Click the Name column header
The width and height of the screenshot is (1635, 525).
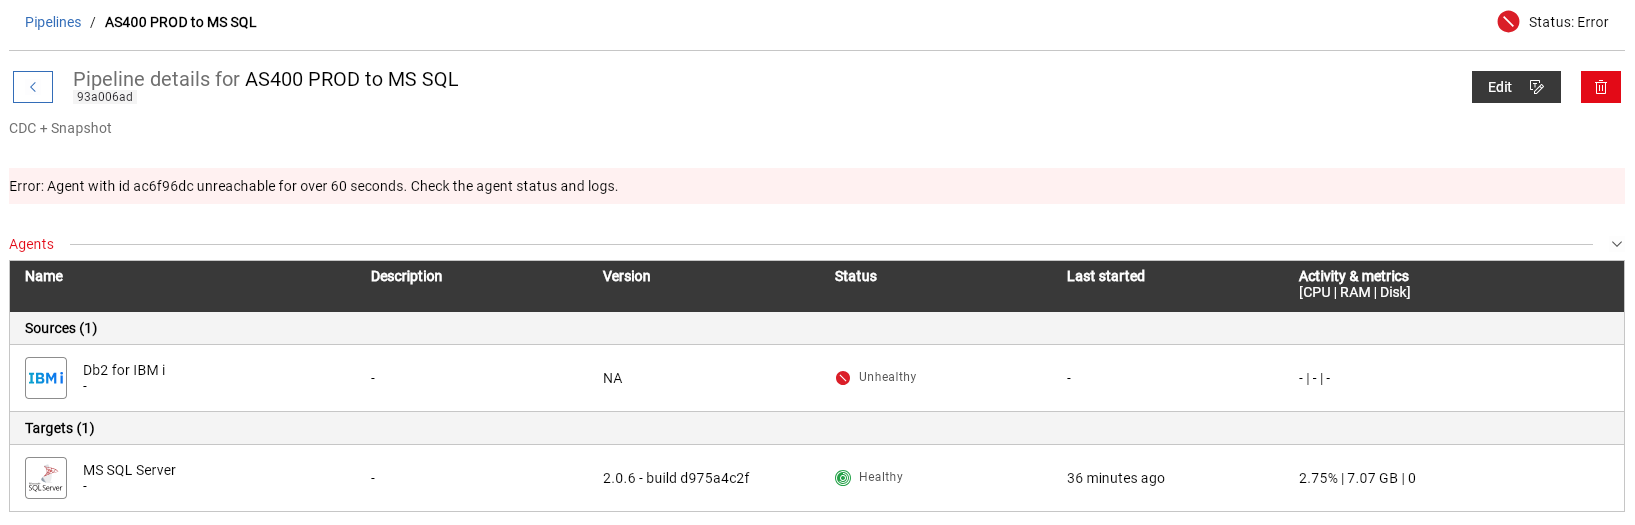[x=44, y=276]
